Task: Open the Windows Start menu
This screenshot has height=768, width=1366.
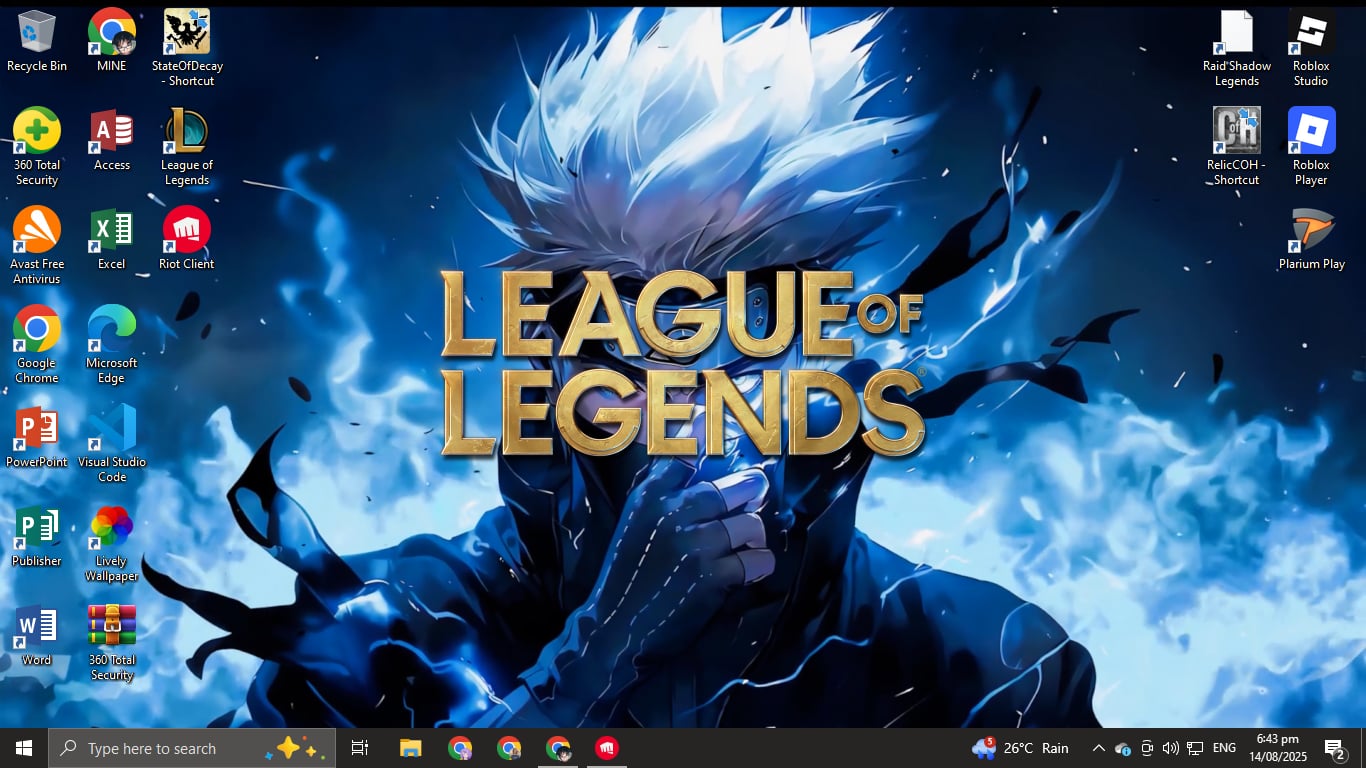Action: pos(24,748)
